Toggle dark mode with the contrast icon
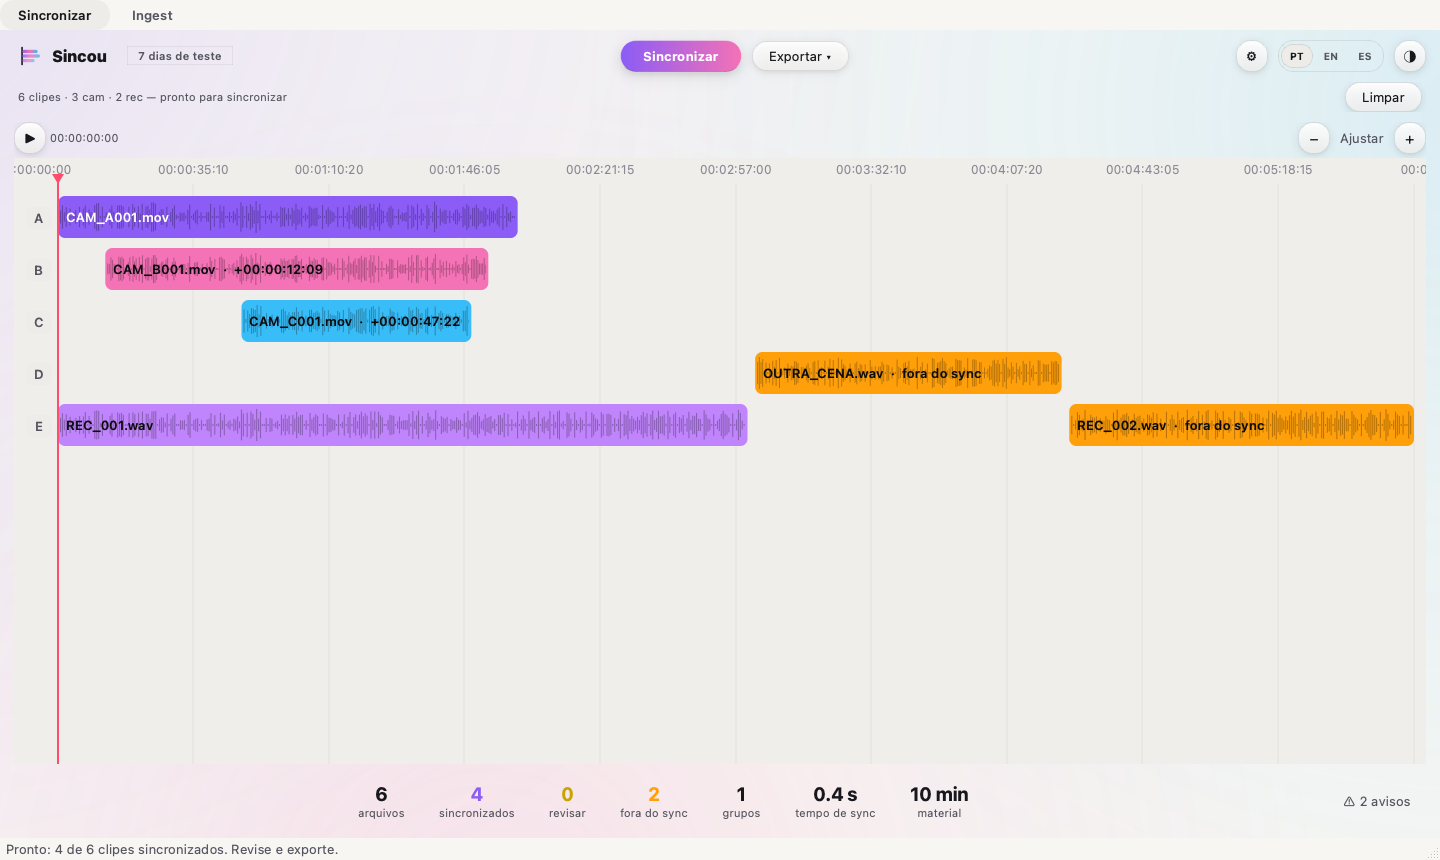Image resolution: width=1440 pixels, height=860 pixels. pos(1410,56)
